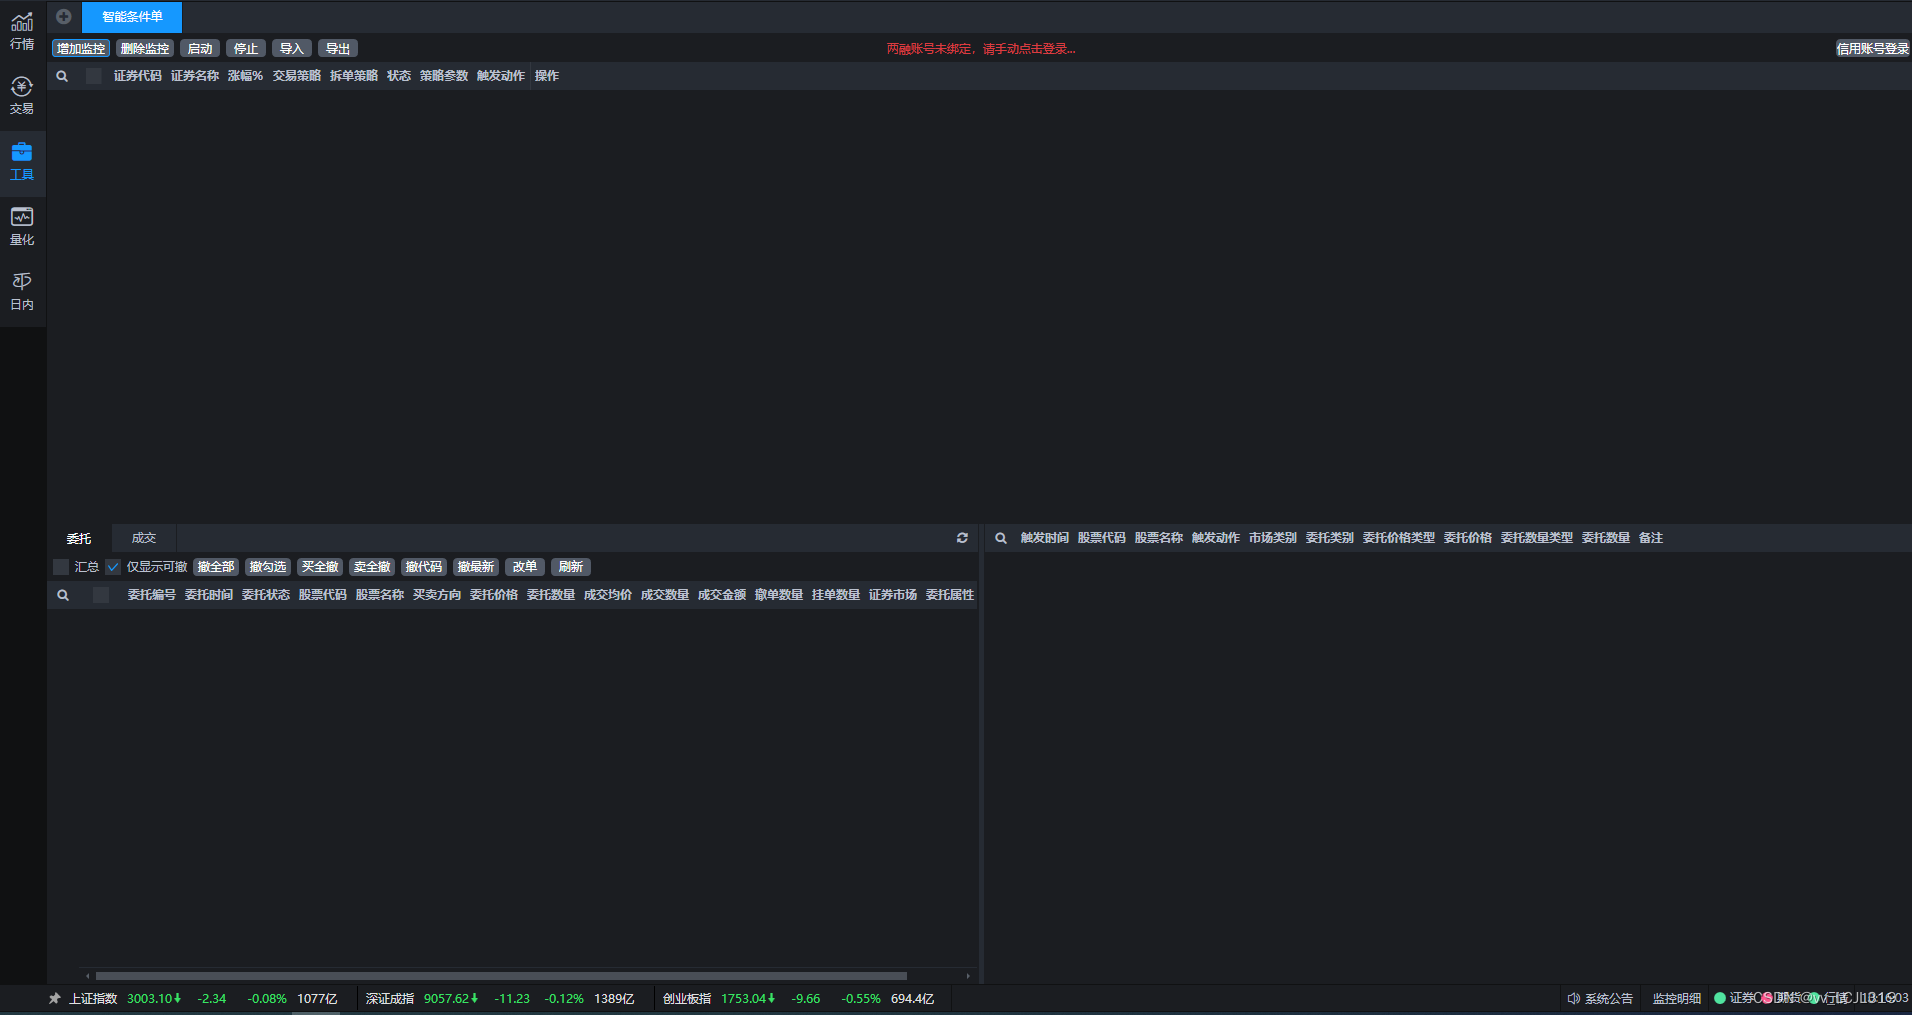This screenshot has height=1015, width=1912.
Task: Open the 日内 module in the sidebar
Action: click(21, 289)
